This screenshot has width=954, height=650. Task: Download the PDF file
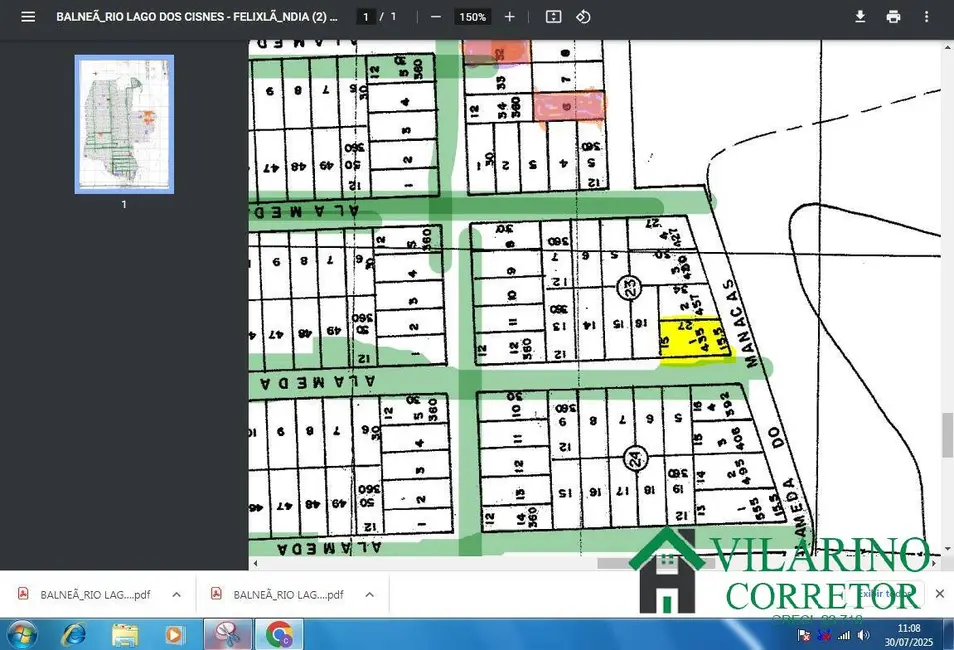click(860, 17)
